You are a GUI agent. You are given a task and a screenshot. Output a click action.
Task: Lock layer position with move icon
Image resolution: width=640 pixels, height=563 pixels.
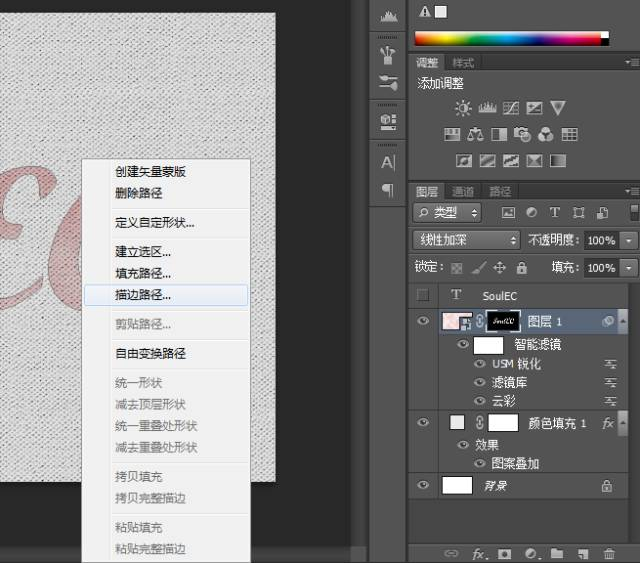tap(500, 268)
